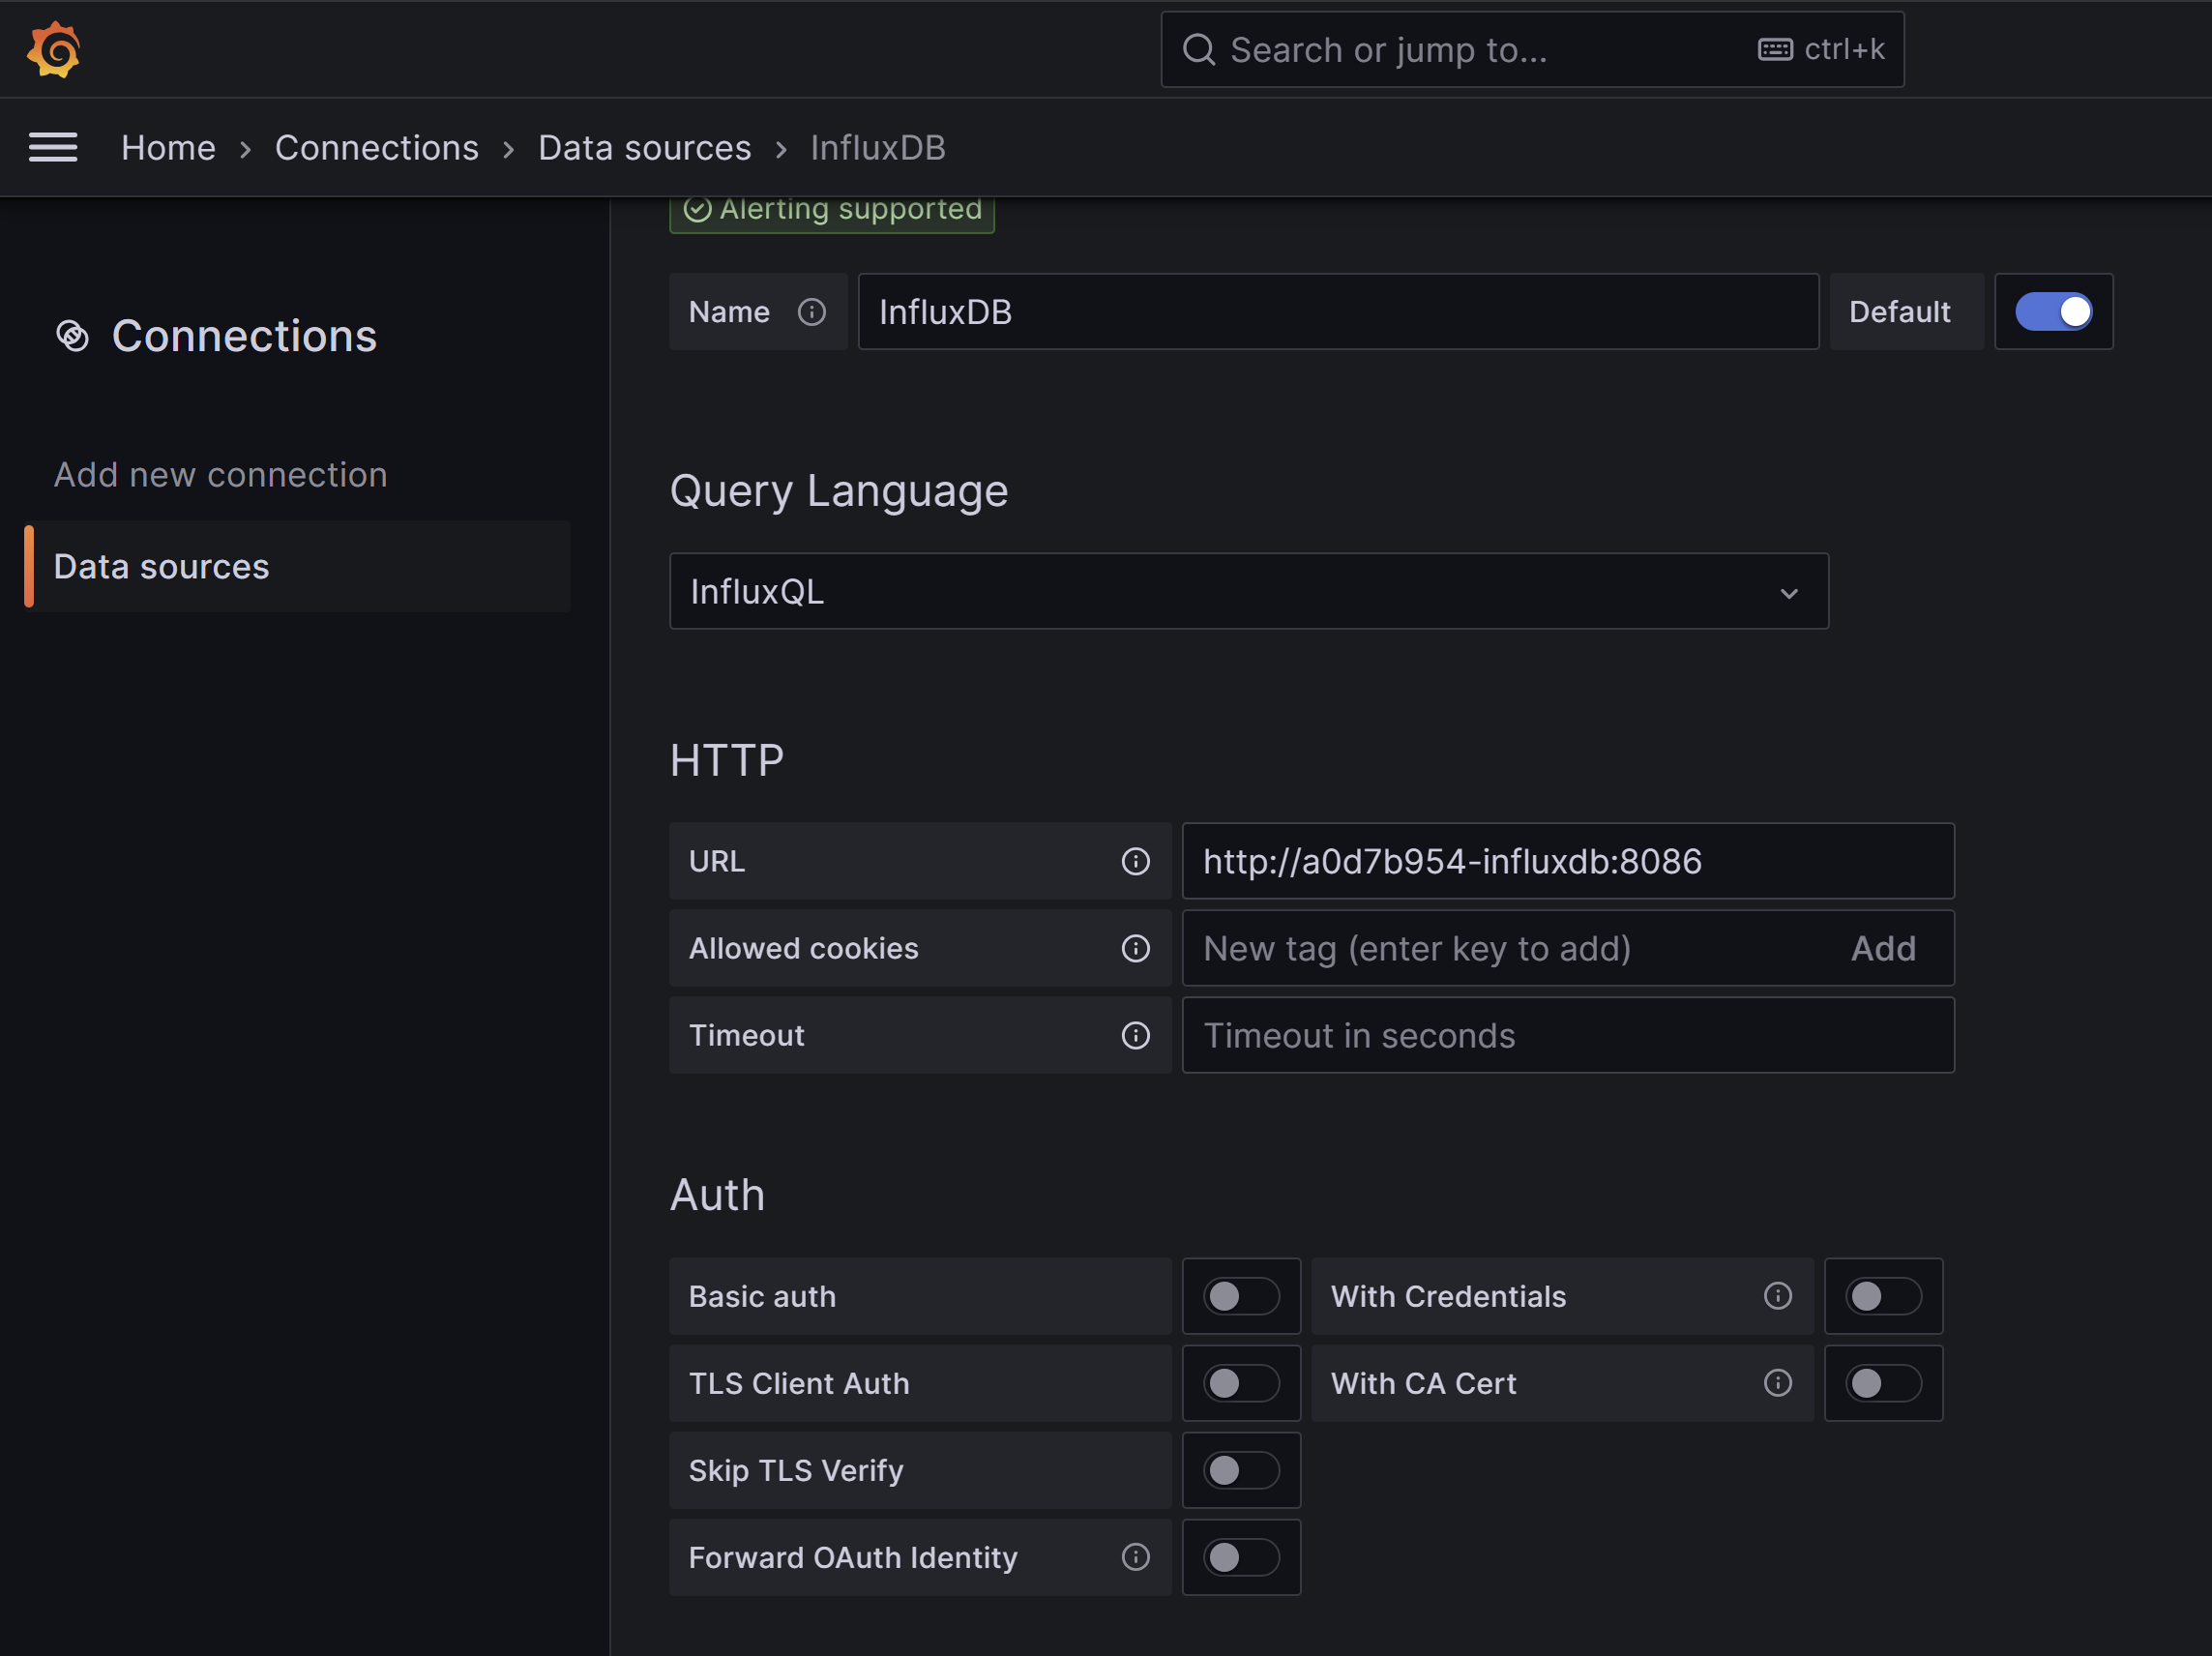This screenshot has width=2212, height=1656.
Task: Show info tooltip for Name field
Action: point(812,312)
